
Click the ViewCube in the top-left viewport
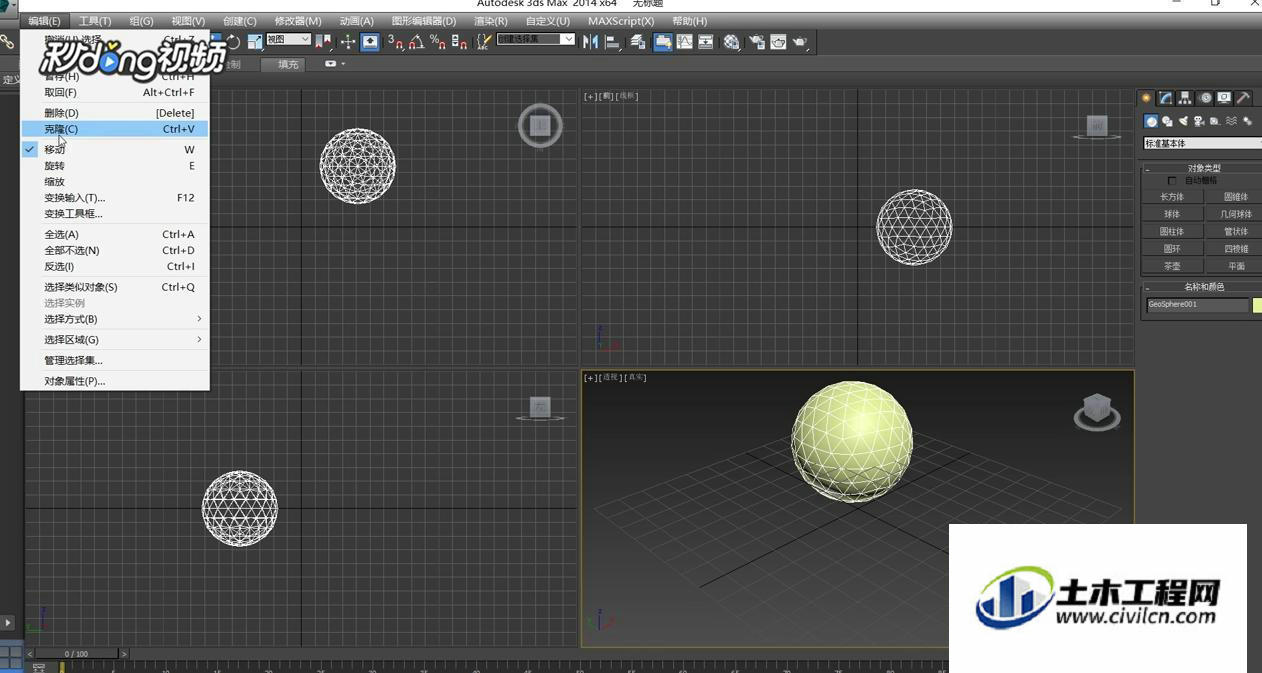coord(540,125)
